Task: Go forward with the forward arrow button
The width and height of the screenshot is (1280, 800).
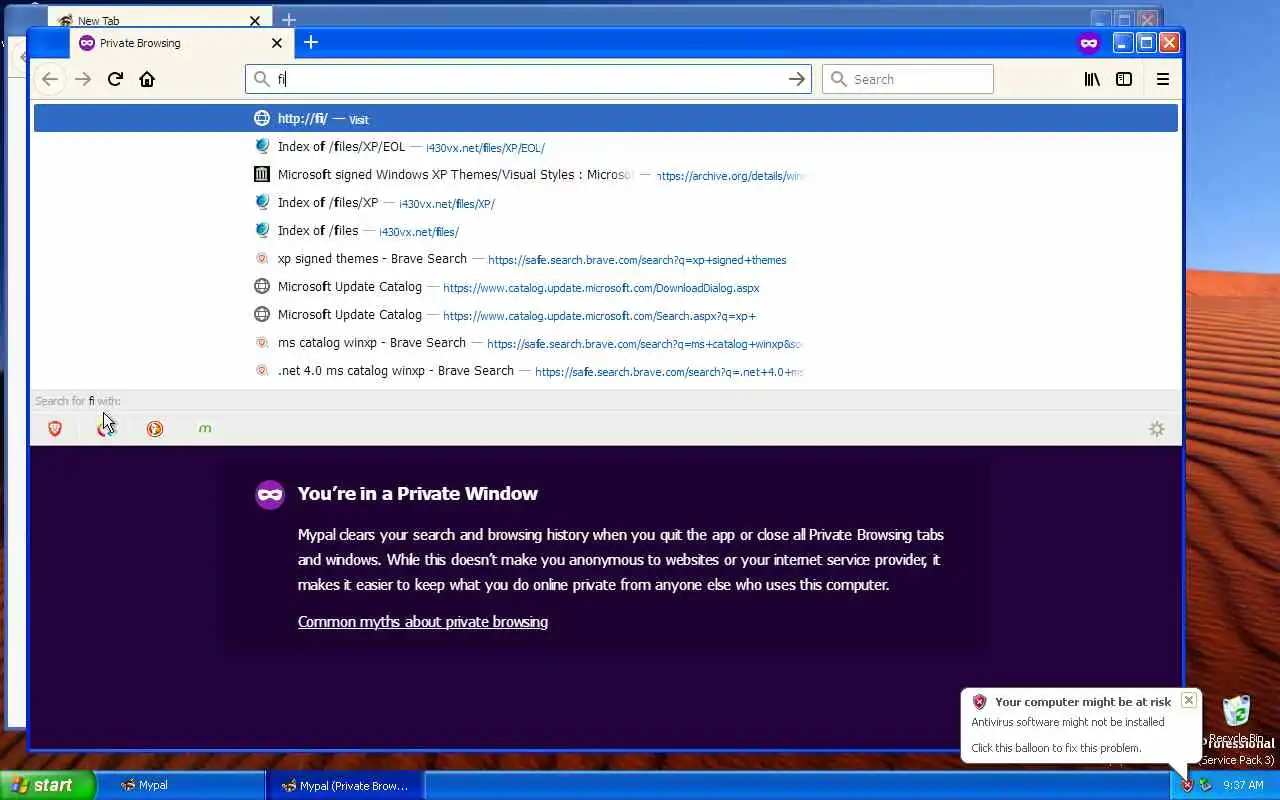Action: tap(83, 79)
